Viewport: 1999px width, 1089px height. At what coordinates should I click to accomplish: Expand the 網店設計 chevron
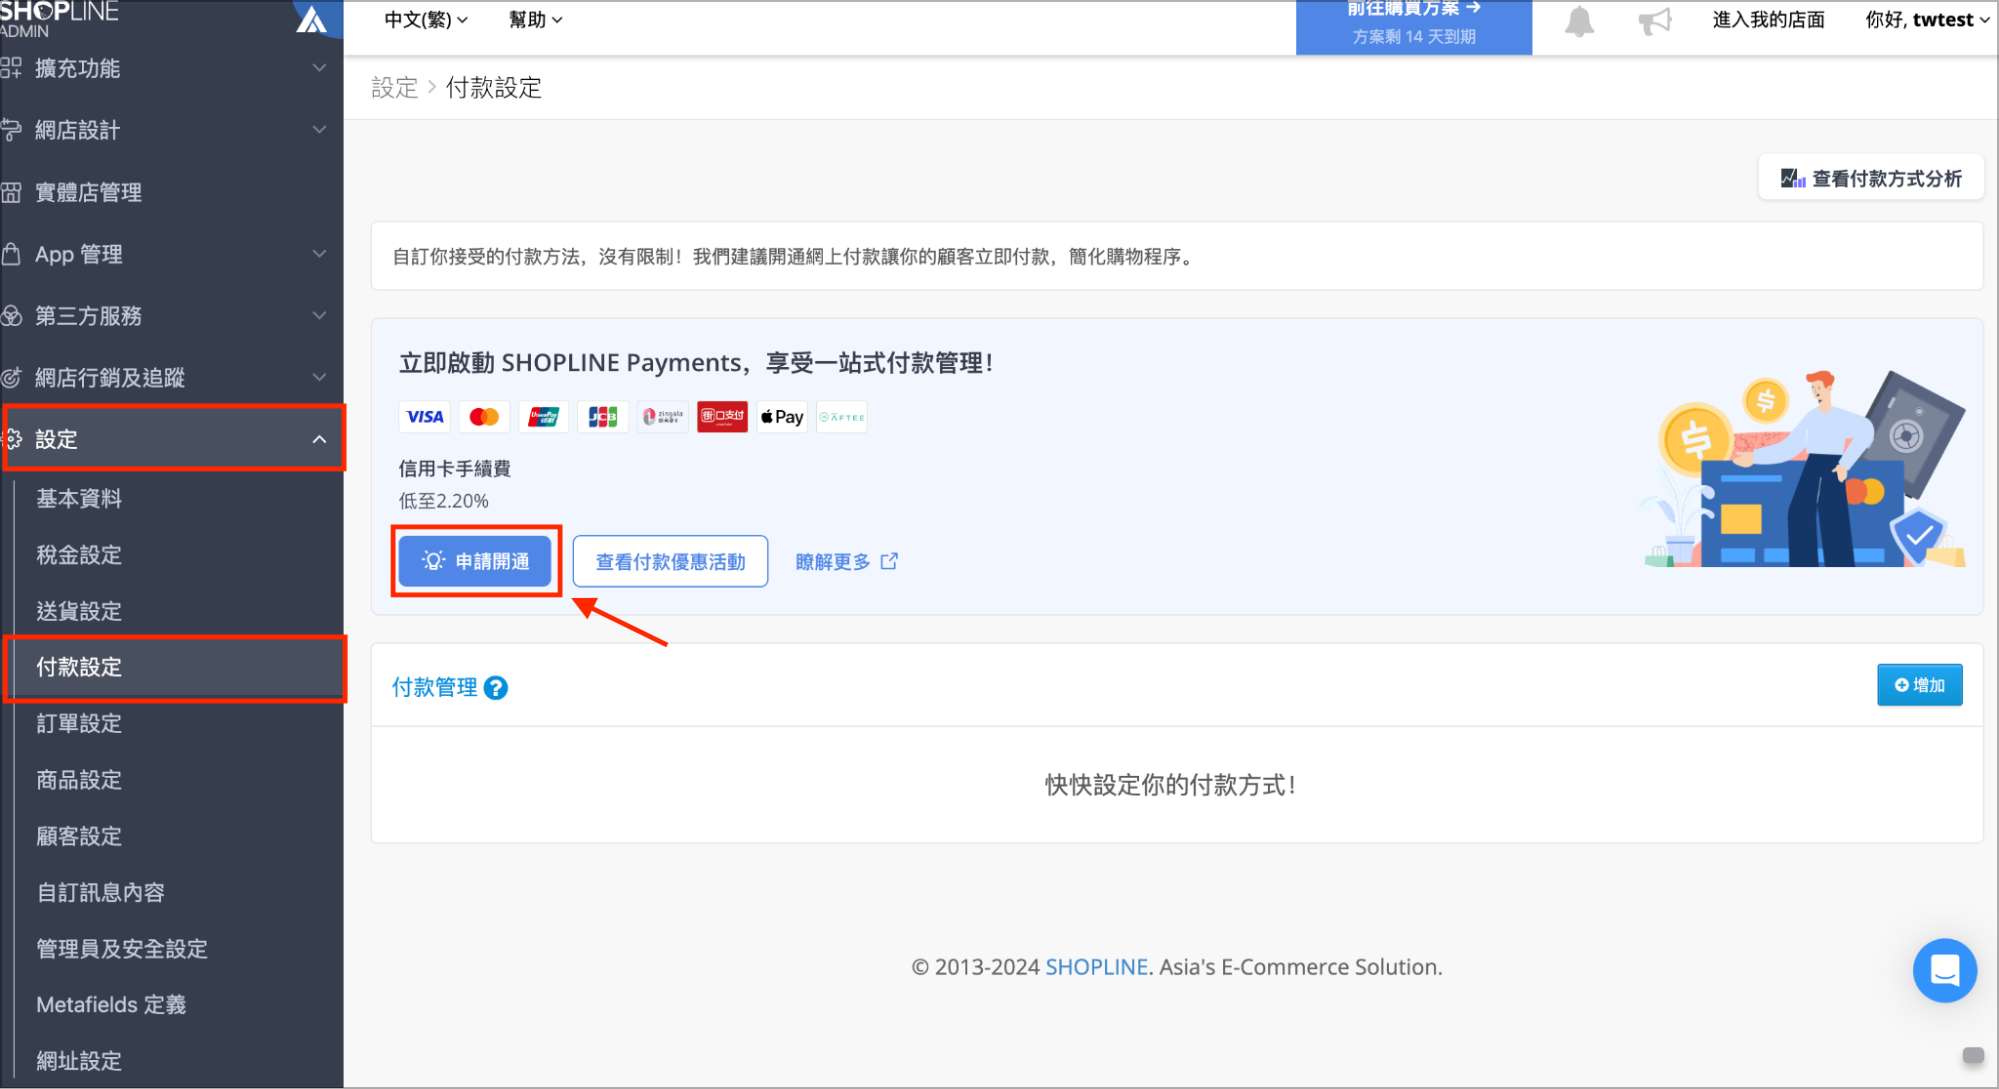tap(319, 130)
